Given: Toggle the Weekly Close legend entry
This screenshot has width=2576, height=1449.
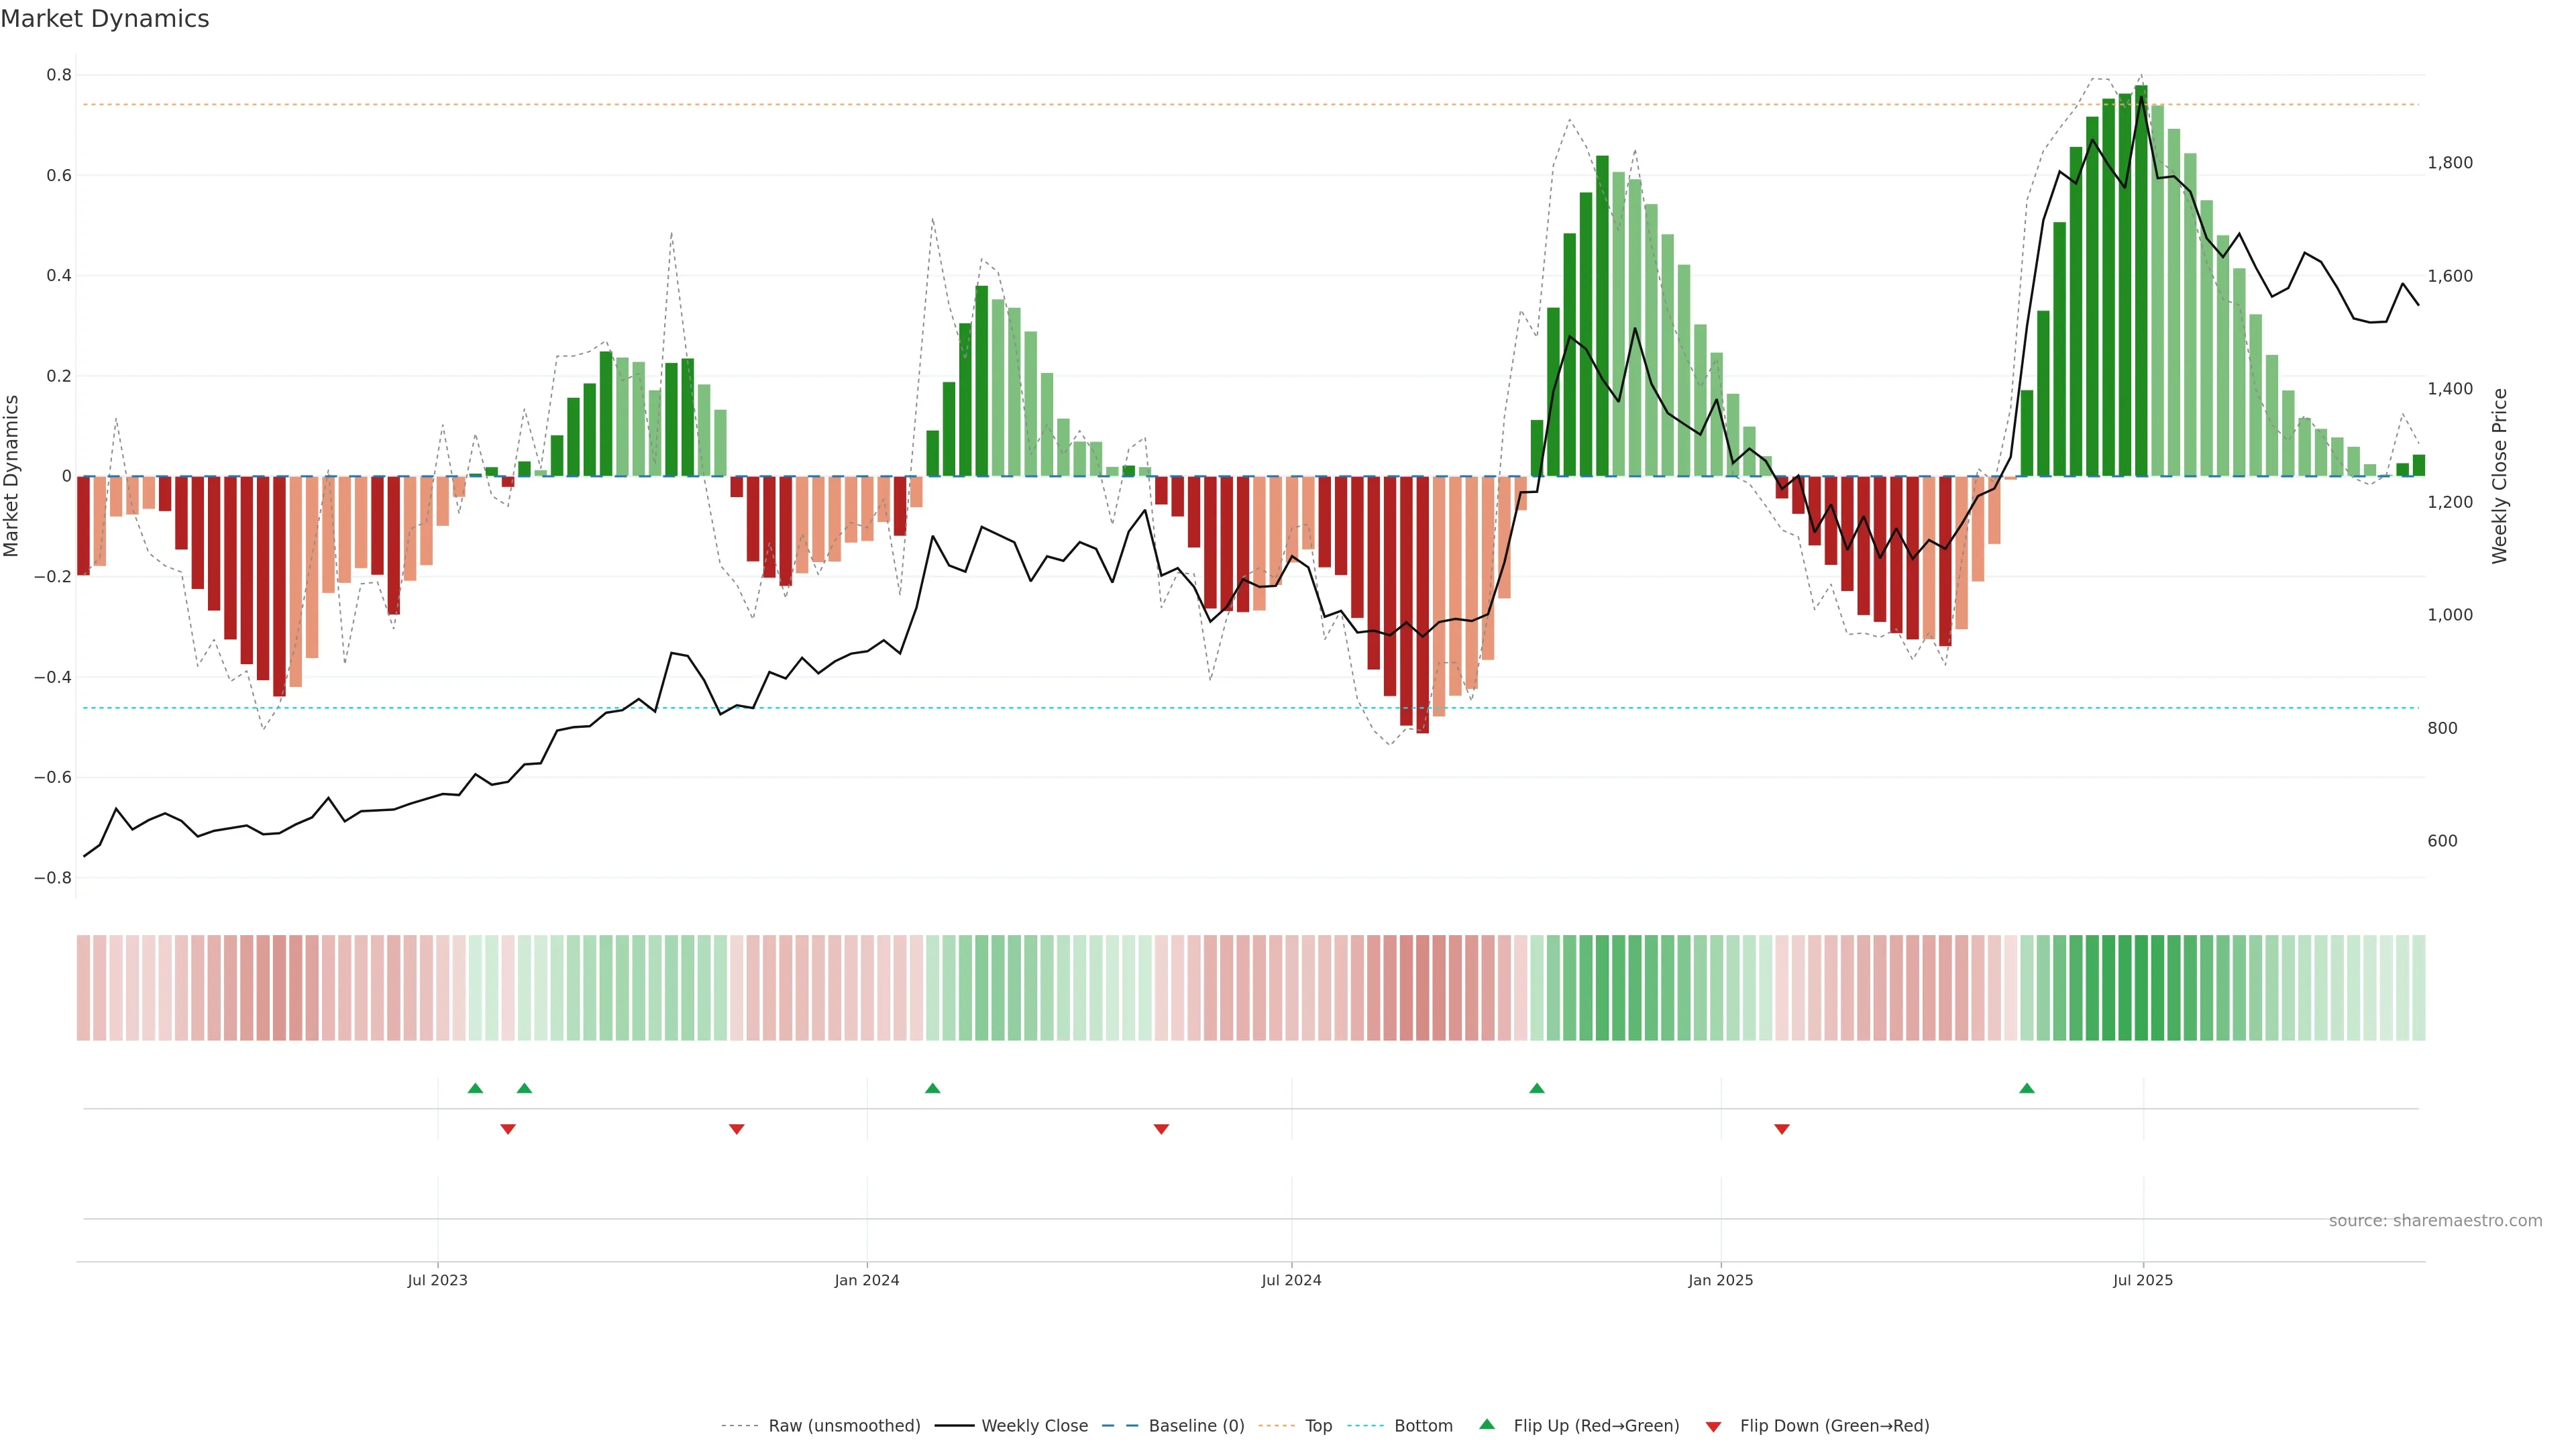Looking at the screenshot, I should [x=1034, y=1426].
